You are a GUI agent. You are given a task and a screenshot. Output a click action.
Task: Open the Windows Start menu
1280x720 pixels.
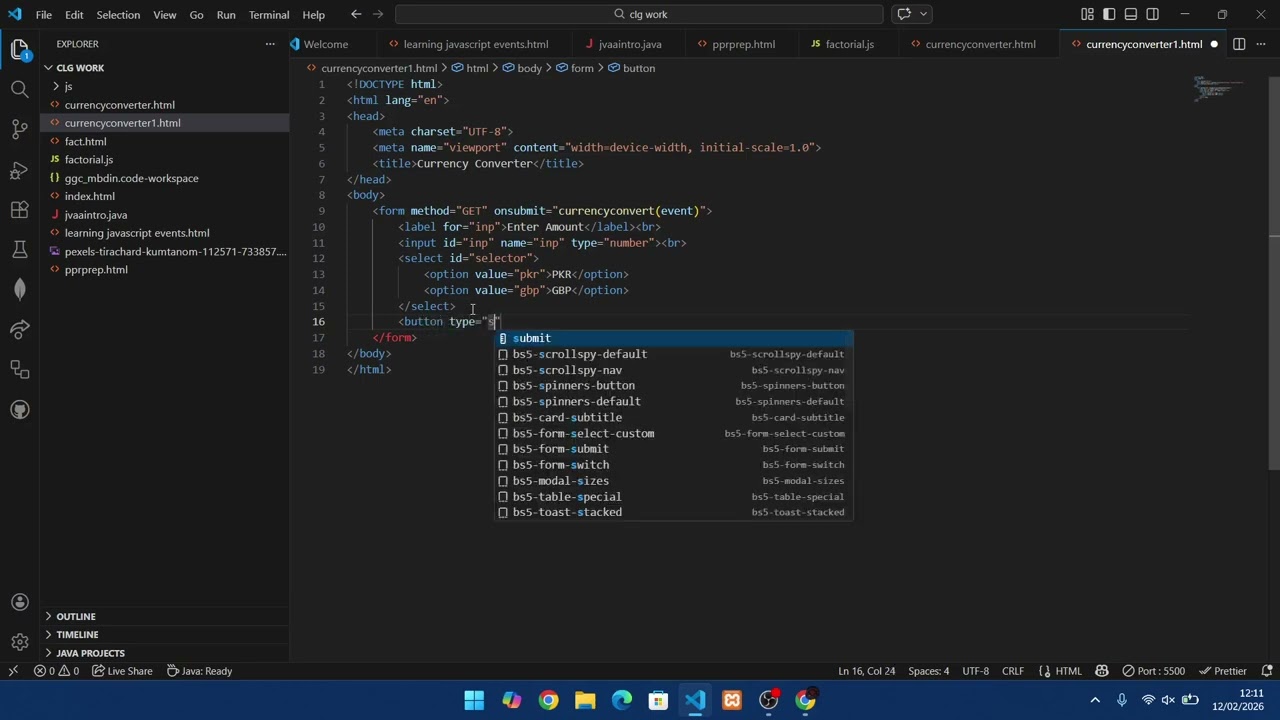pyautogui.click(x=474, y=700)
